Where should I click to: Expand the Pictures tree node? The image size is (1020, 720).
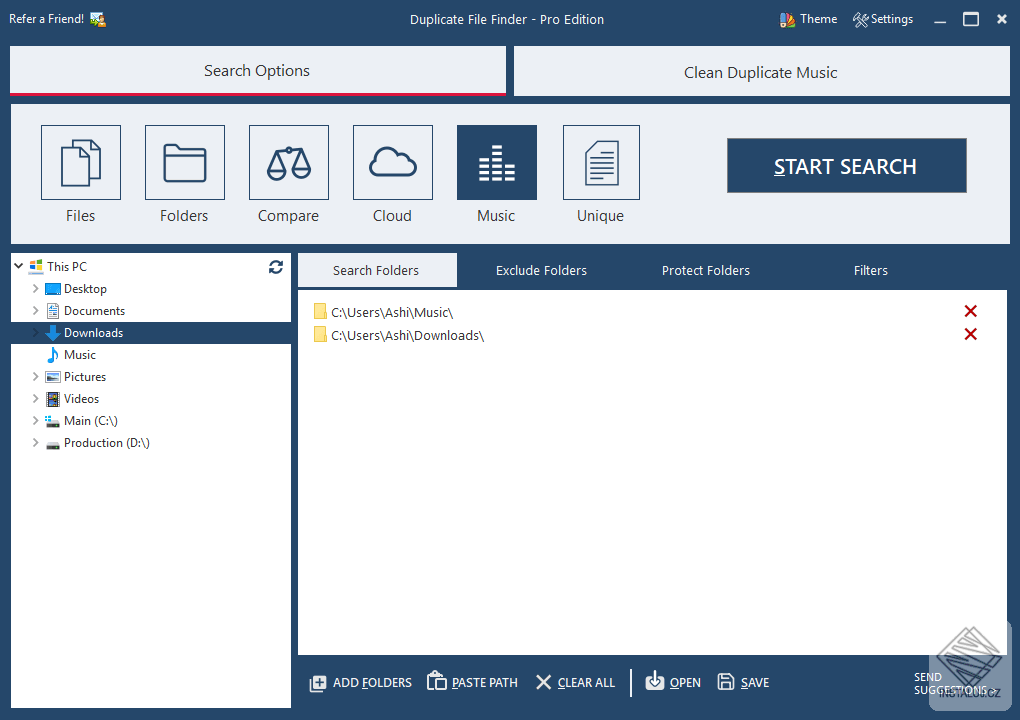[x=36, y=376]
